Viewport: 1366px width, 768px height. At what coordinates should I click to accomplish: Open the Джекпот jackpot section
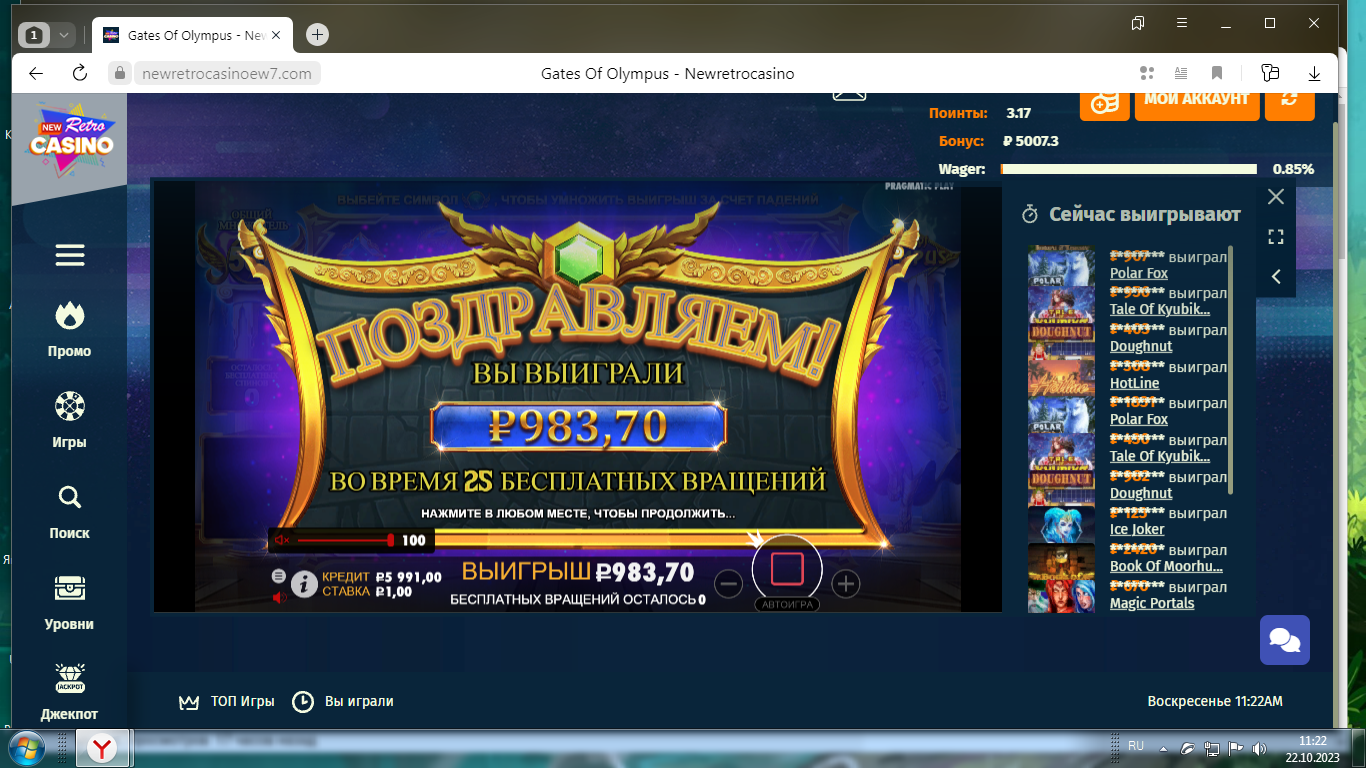[69, 693]
